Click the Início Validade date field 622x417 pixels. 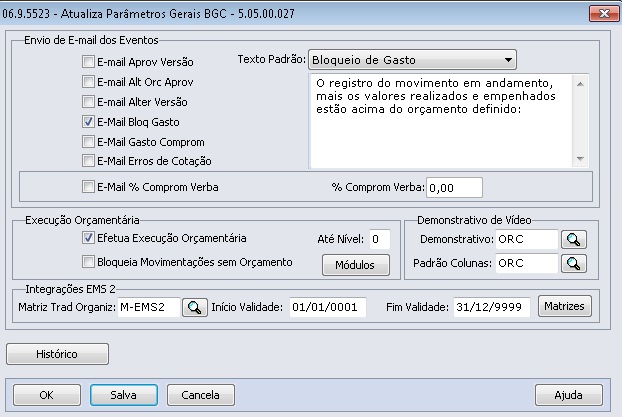click(328, 307)
